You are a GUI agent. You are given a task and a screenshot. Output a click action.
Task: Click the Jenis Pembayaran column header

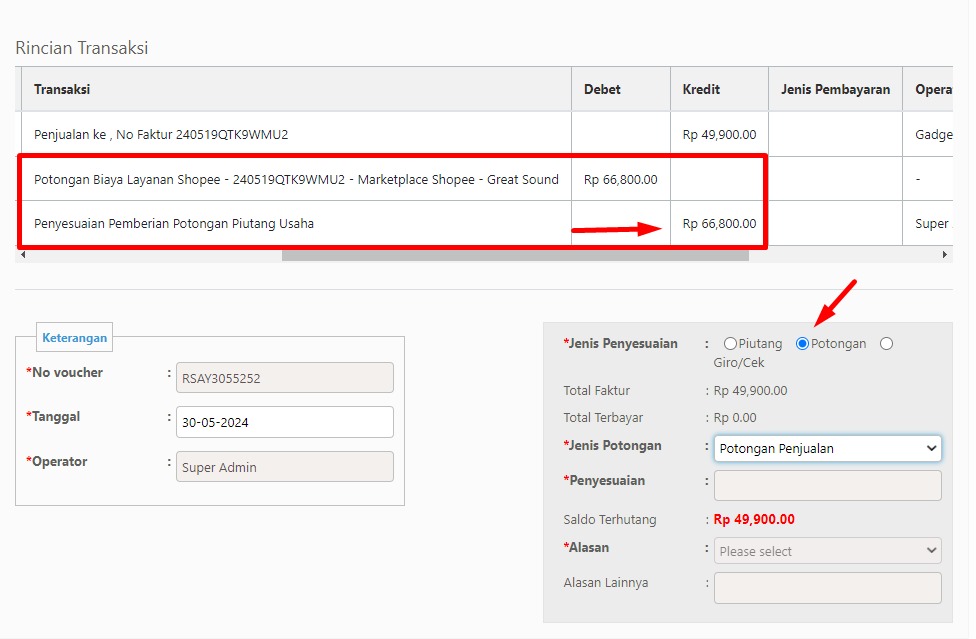(835, 90)
